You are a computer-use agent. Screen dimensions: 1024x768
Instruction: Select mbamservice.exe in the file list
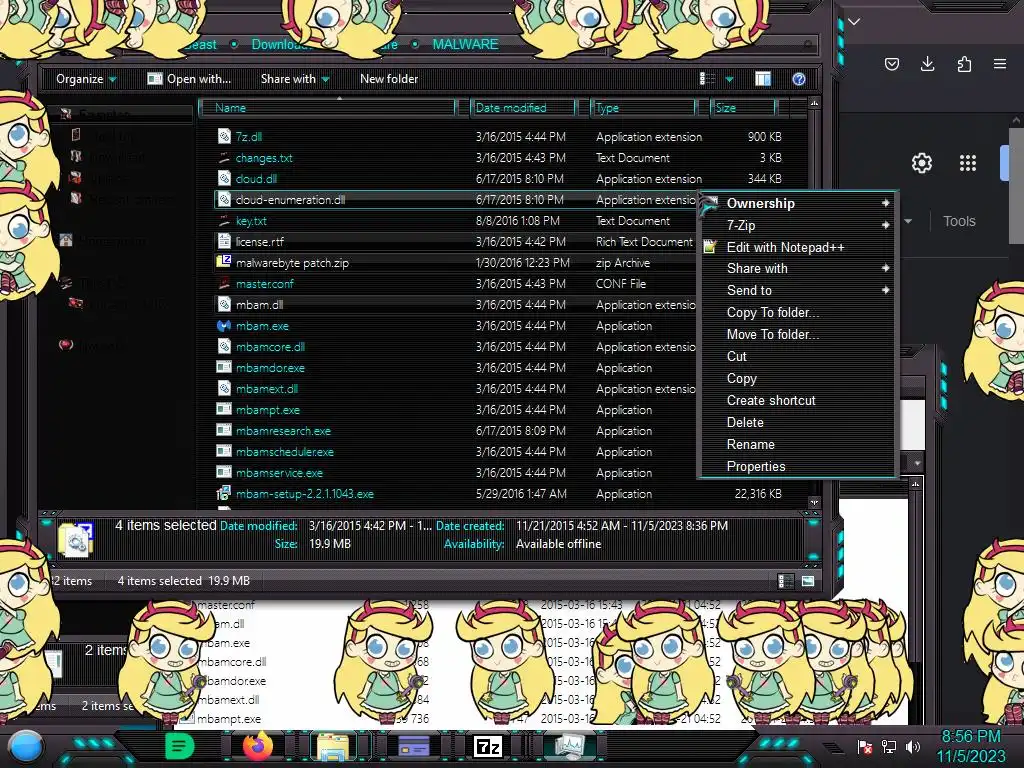279,473
